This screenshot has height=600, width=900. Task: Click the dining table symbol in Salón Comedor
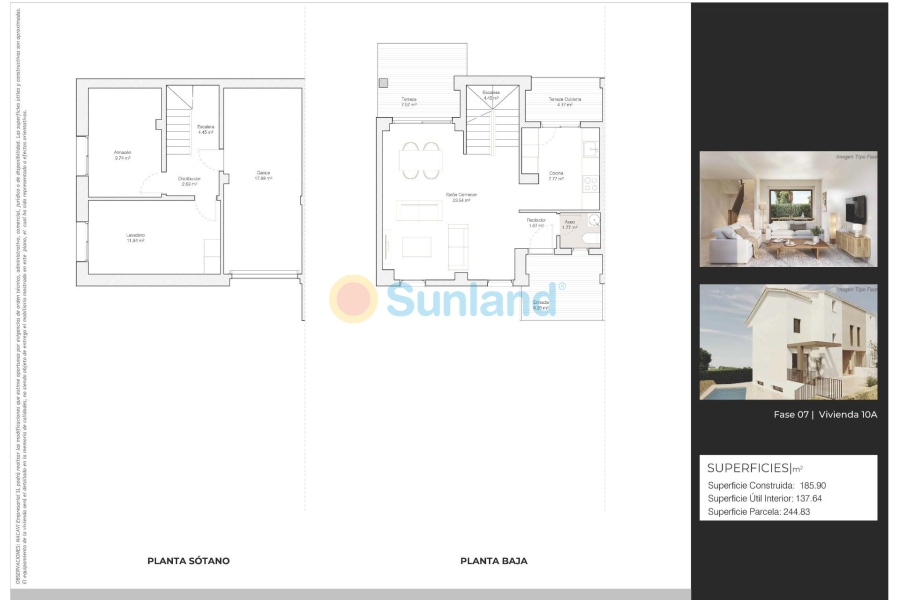[x=421, y=161]
